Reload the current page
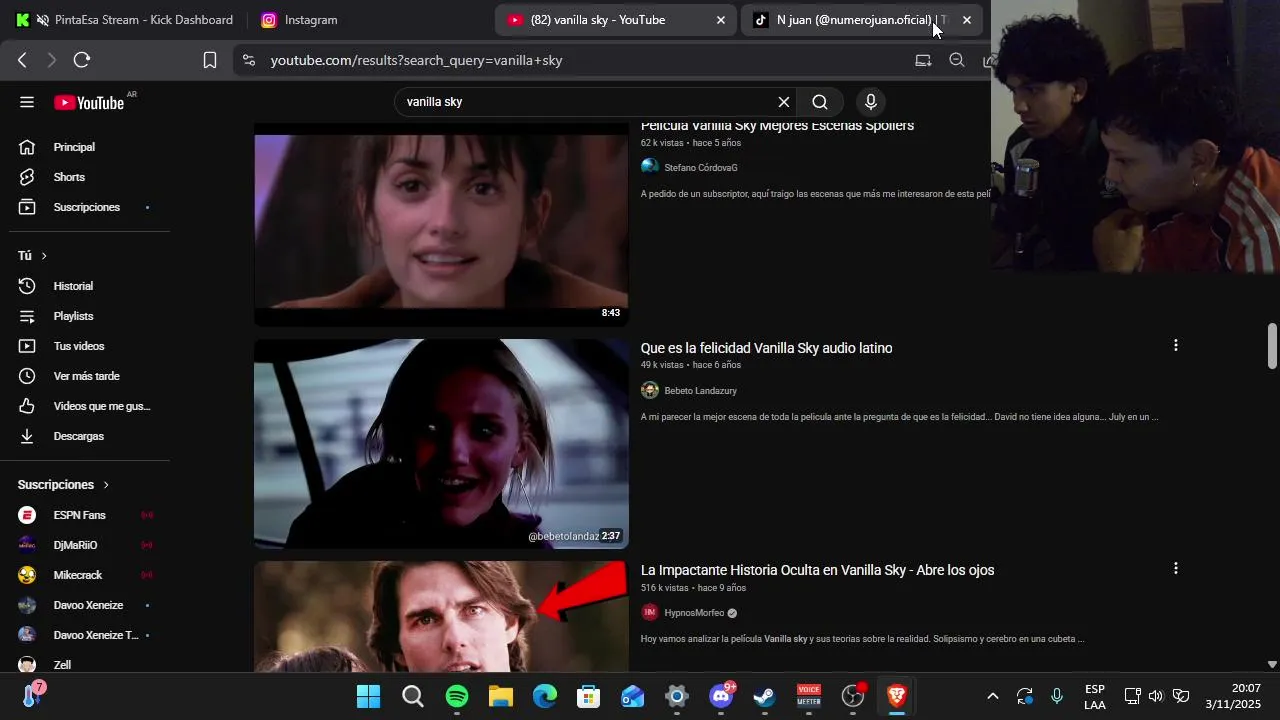The width and height of the screenshot is (1280, 720). point(82,60)
